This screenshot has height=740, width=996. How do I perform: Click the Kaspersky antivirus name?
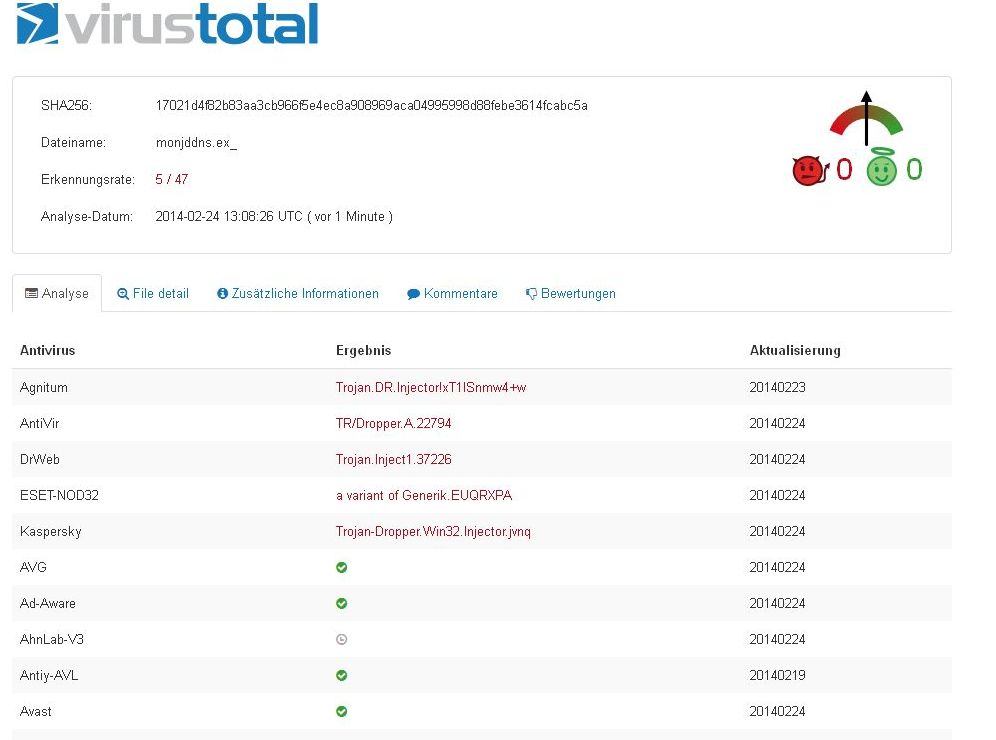(x=51, y=532)
